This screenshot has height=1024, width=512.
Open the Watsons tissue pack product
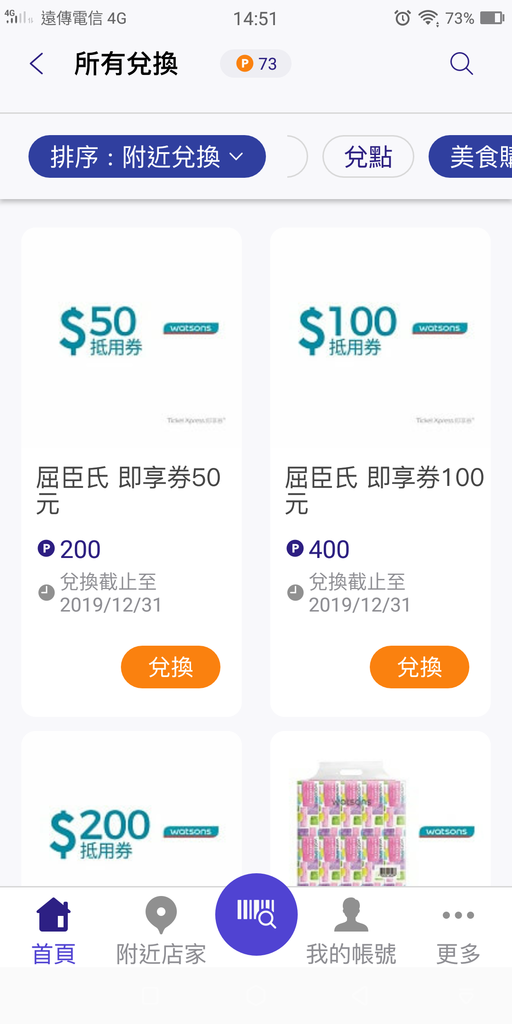[x=380, y=808]
